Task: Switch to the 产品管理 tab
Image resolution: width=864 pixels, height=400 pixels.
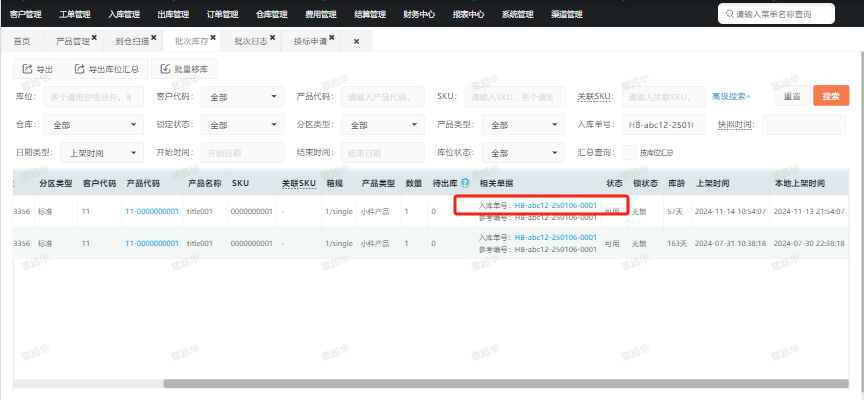Action: tap(73, 41)
